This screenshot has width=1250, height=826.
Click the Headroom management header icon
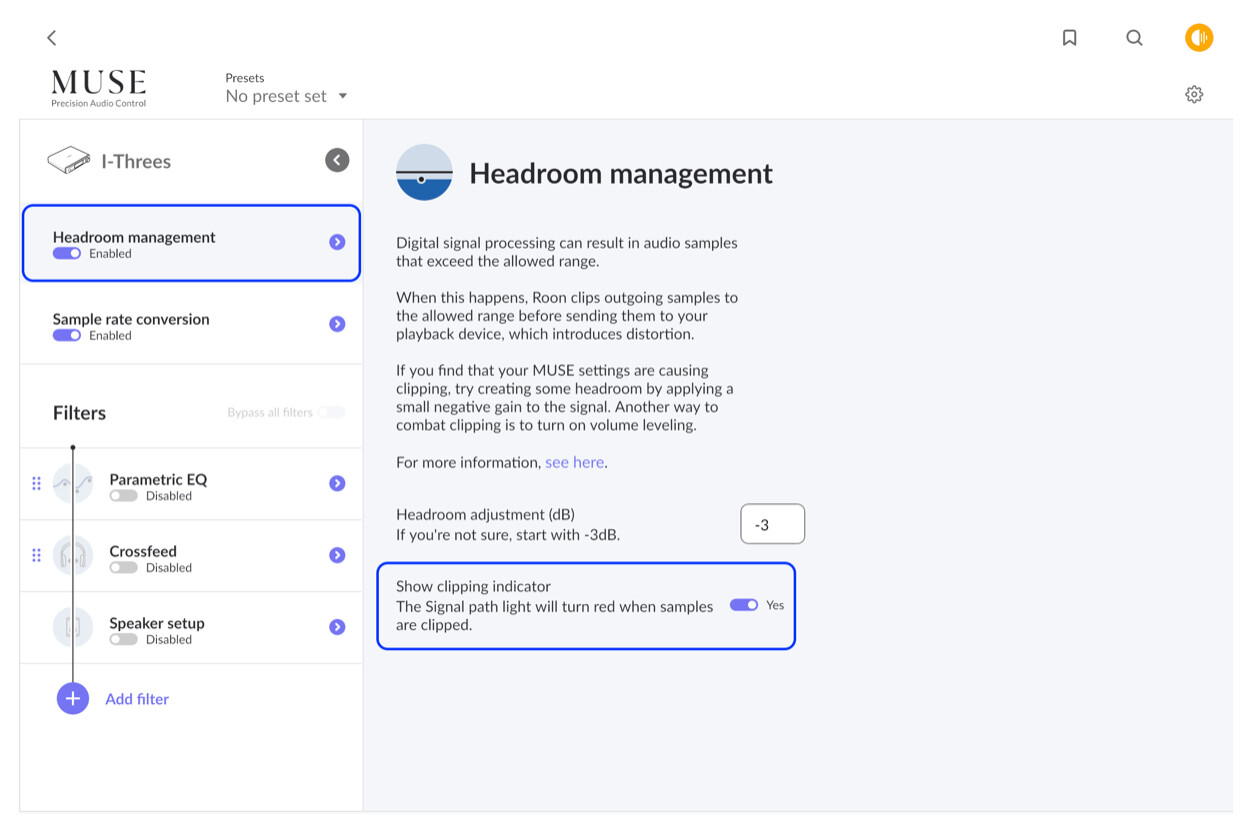[x=424, y=172]
